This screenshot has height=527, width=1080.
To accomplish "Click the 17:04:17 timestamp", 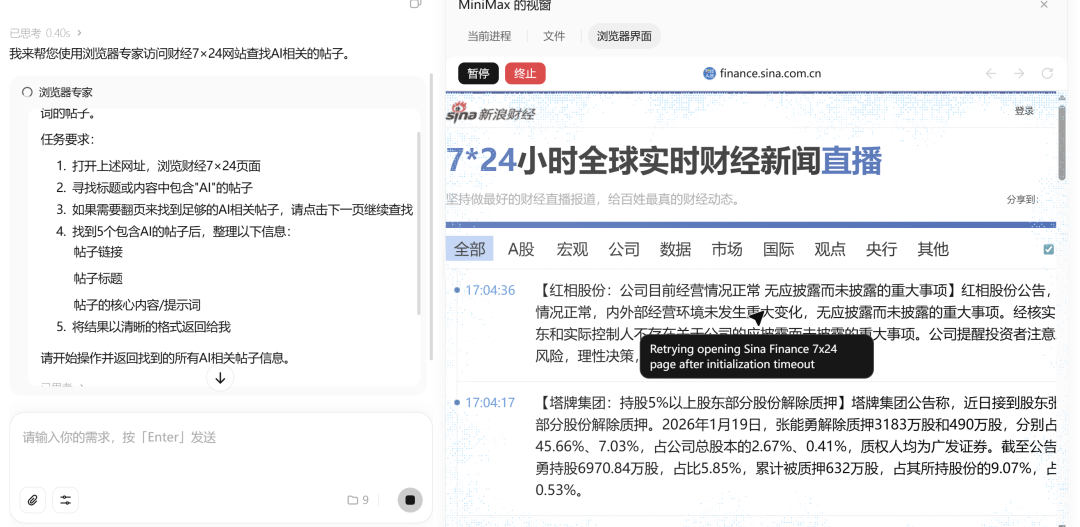I will click(490, 402).
